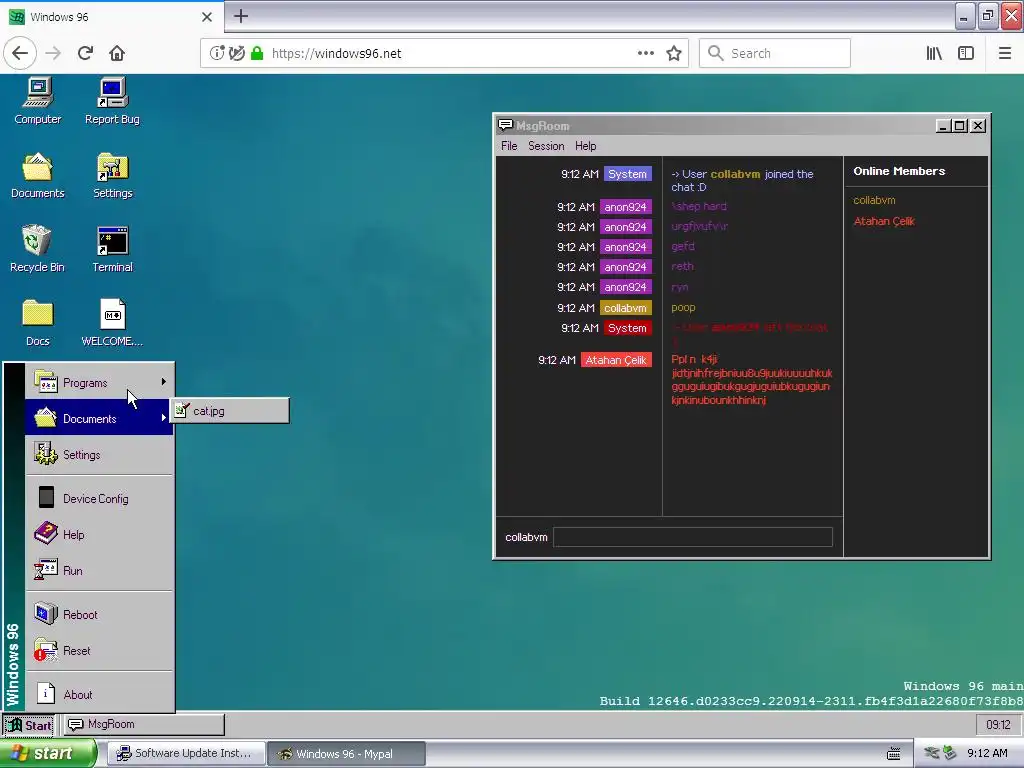1024x768 pixels.
Task: Bookmark this page with the star icon
Action: click(x=674, y=53)
